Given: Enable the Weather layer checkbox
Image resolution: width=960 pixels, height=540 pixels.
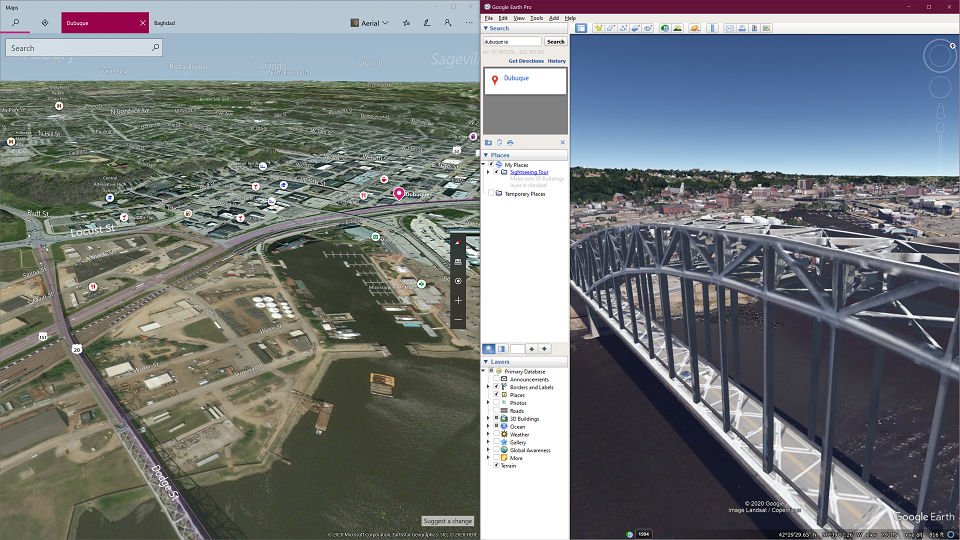Looking at the screenshot, I should point(497,433).
